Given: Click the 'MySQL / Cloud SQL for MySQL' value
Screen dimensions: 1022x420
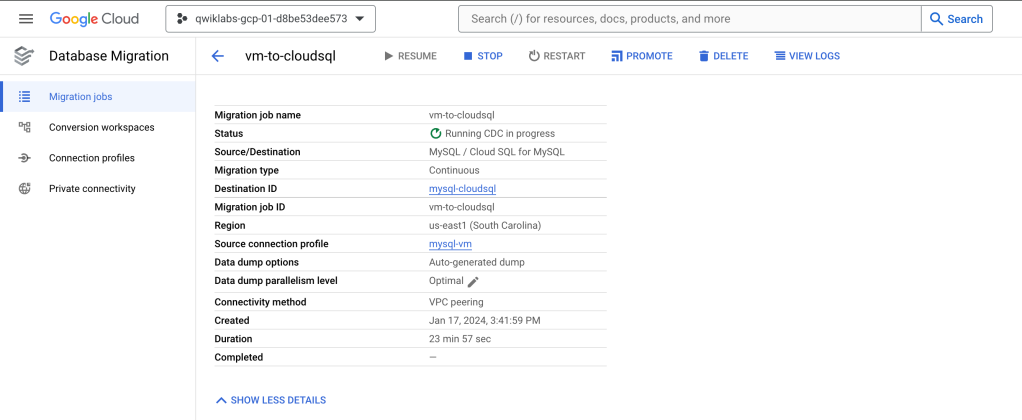Looking at the screenshot, I should 497,152.
